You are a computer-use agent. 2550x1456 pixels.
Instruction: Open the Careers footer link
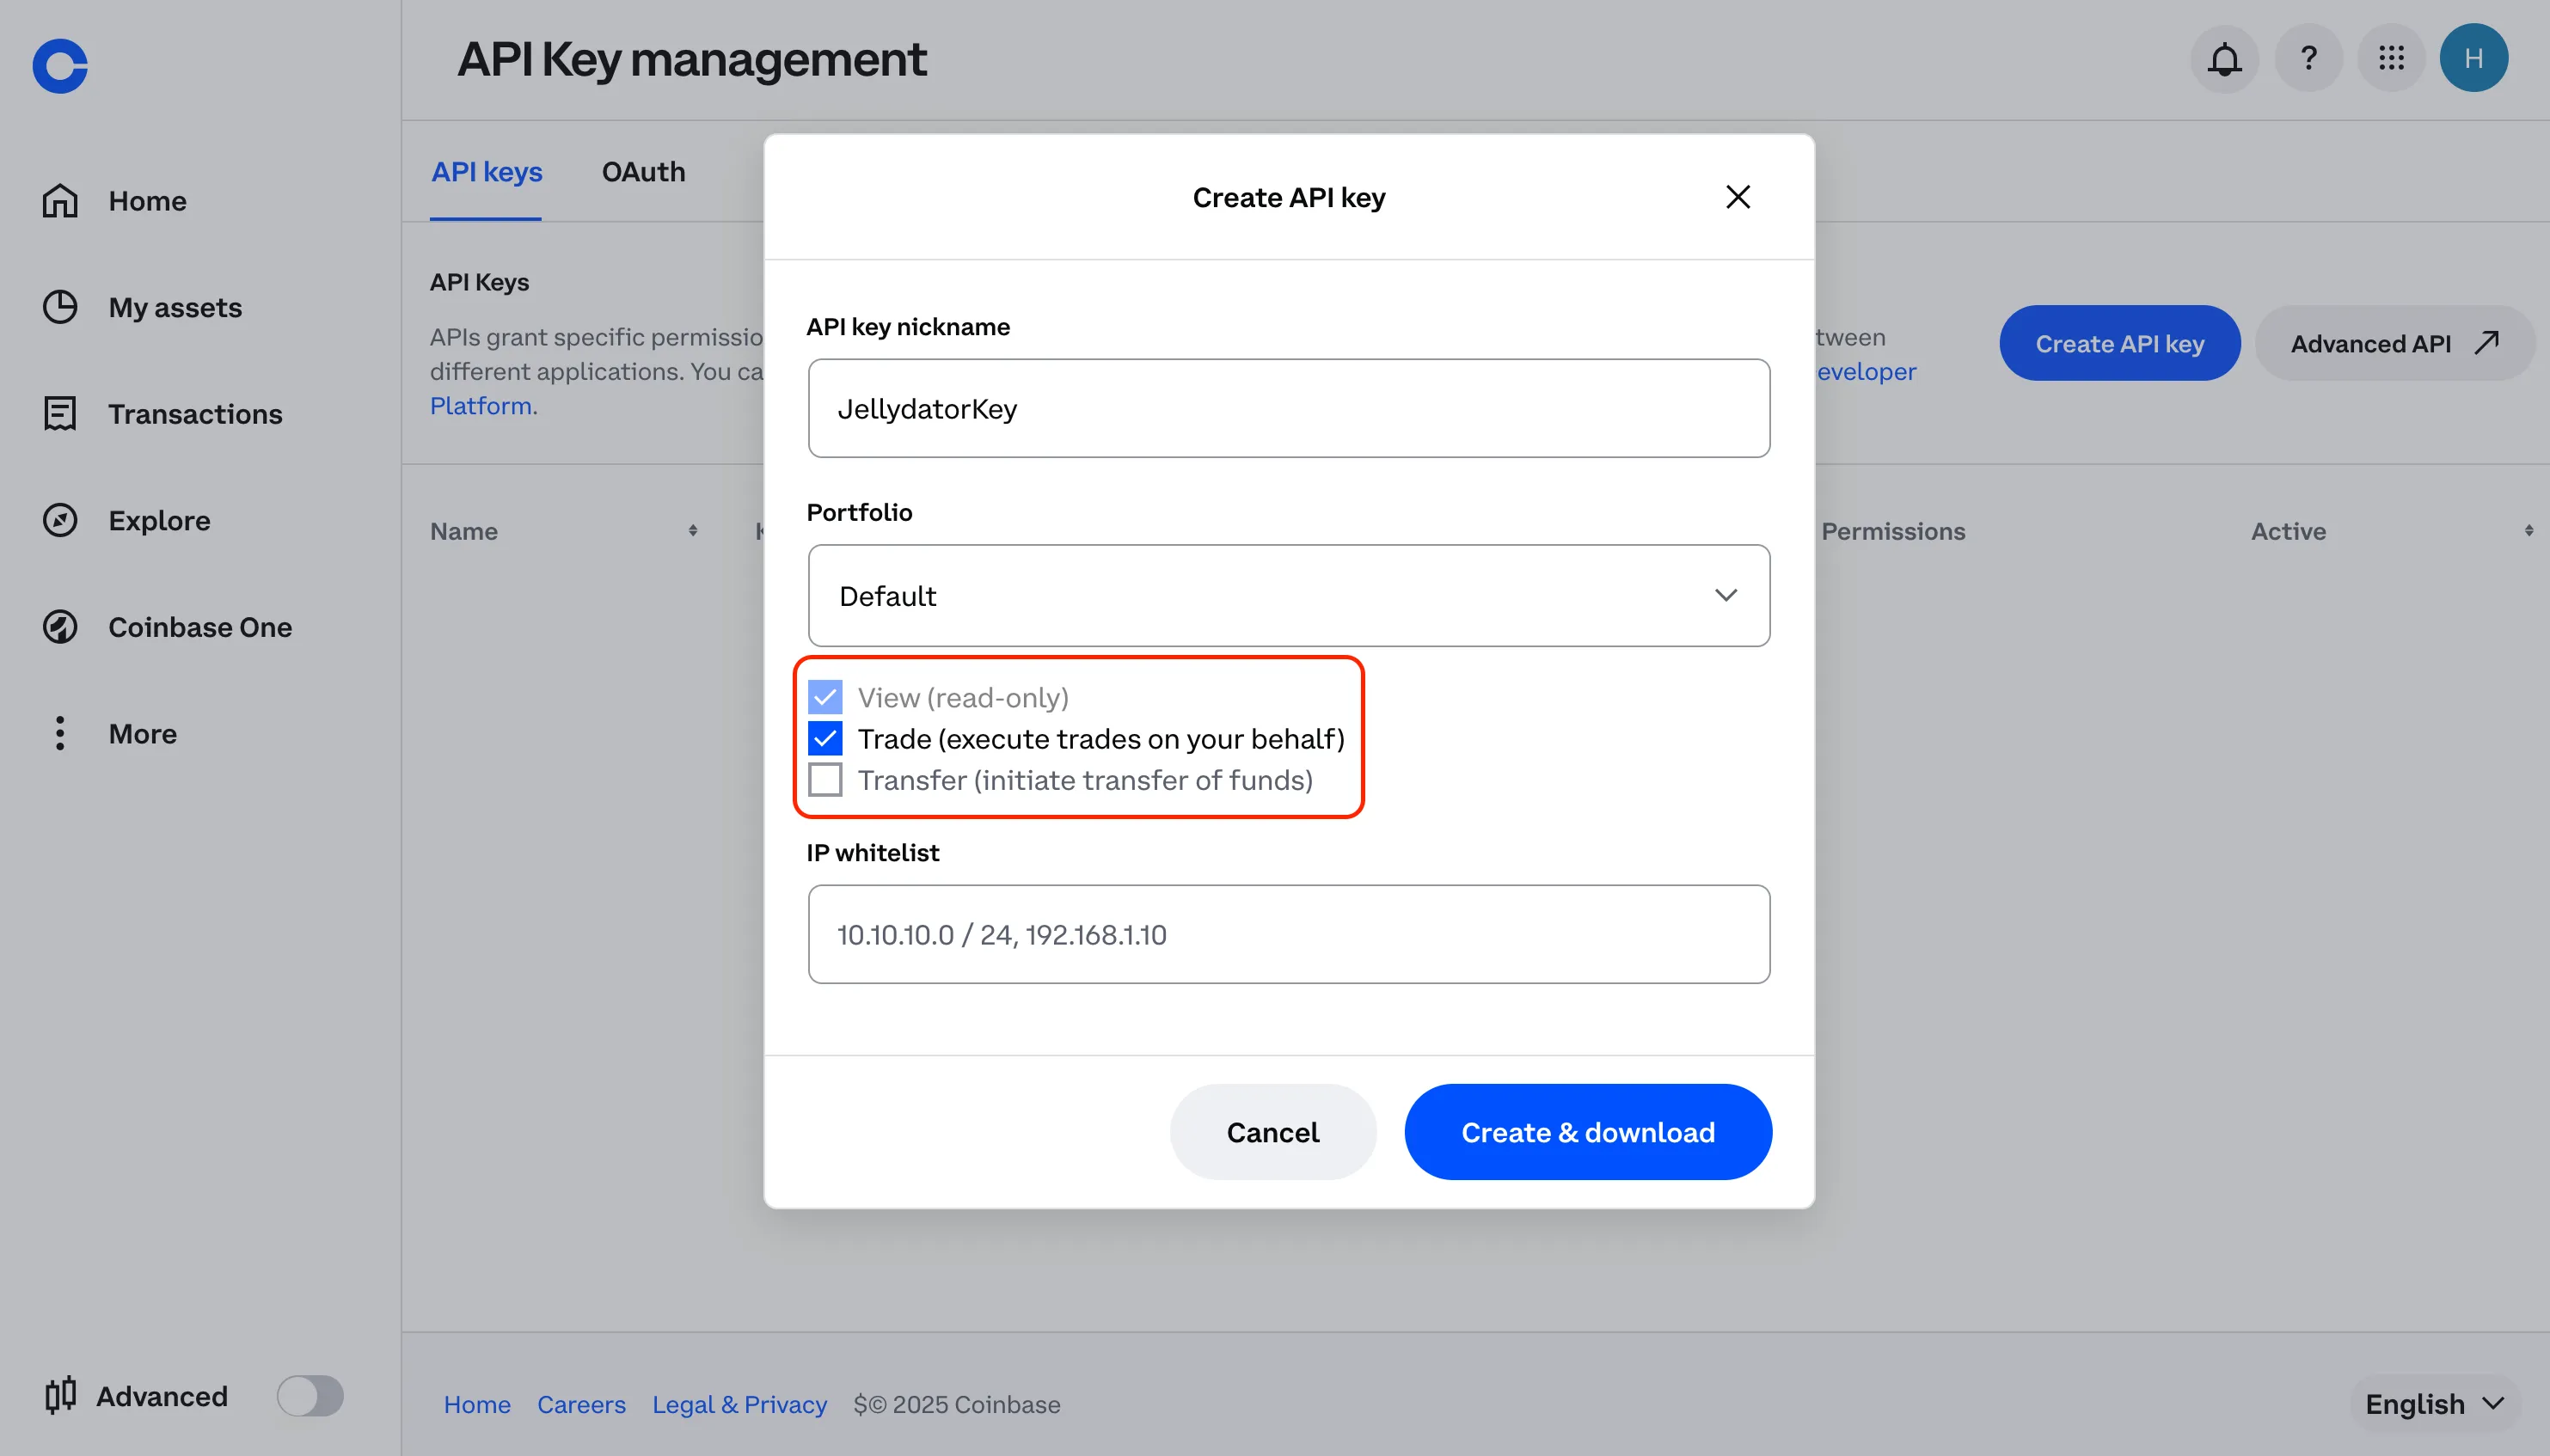point(581,1404)
